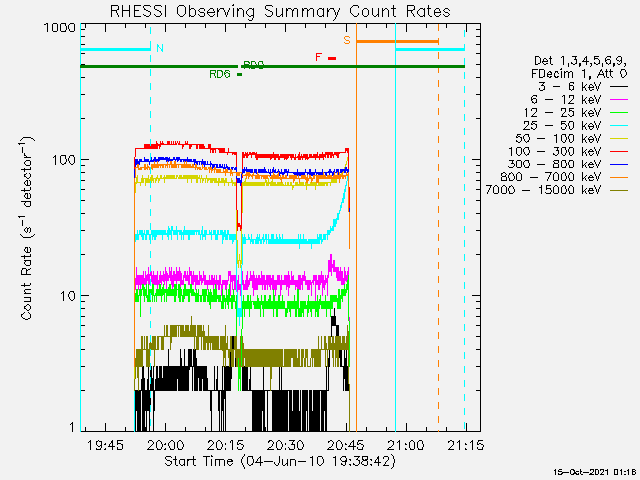The height and width of the screenshot is (480, 640).
Task: Click the '20:45' time axis label
Action: point(346,445)
